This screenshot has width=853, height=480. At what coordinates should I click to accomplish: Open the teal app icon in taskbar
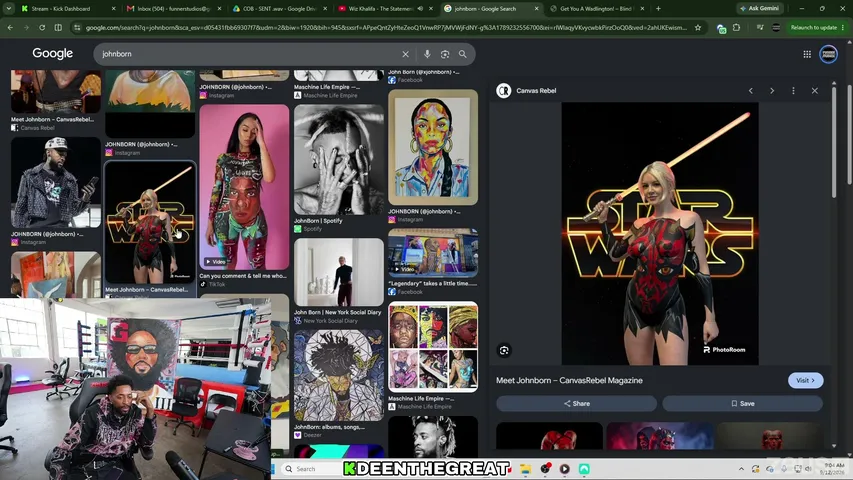pyautogui.click(x=584, y=469)
